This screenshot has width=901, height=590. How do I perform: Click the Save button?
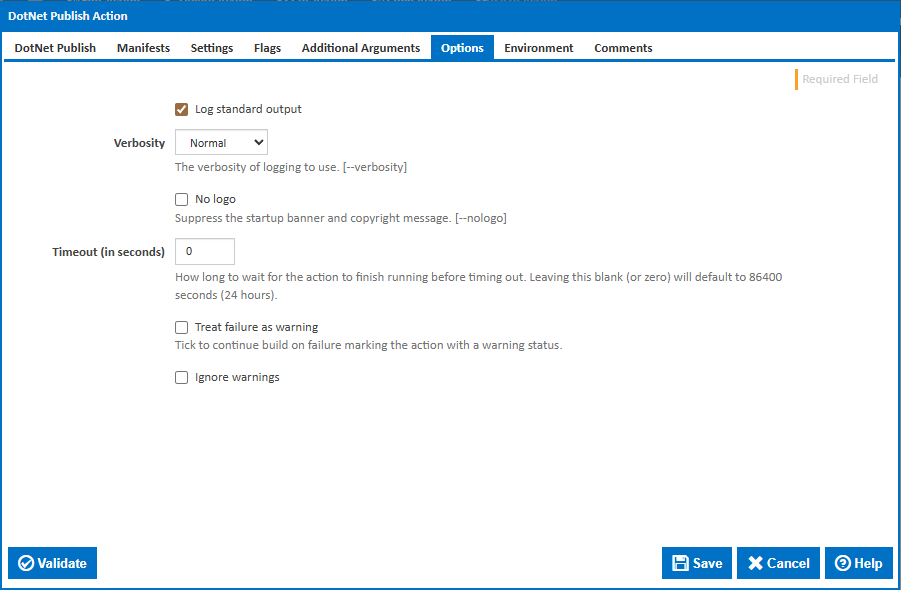696,563
